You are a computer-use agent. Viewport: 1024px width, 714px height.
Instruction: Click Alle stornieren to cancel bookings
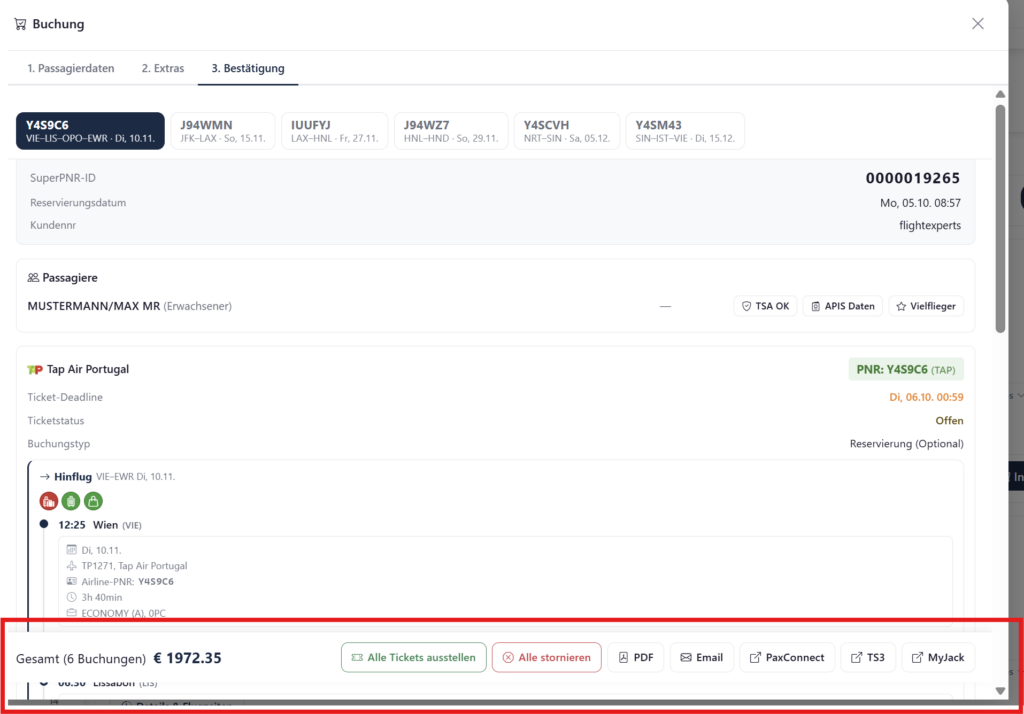click(x=547, y=657)
